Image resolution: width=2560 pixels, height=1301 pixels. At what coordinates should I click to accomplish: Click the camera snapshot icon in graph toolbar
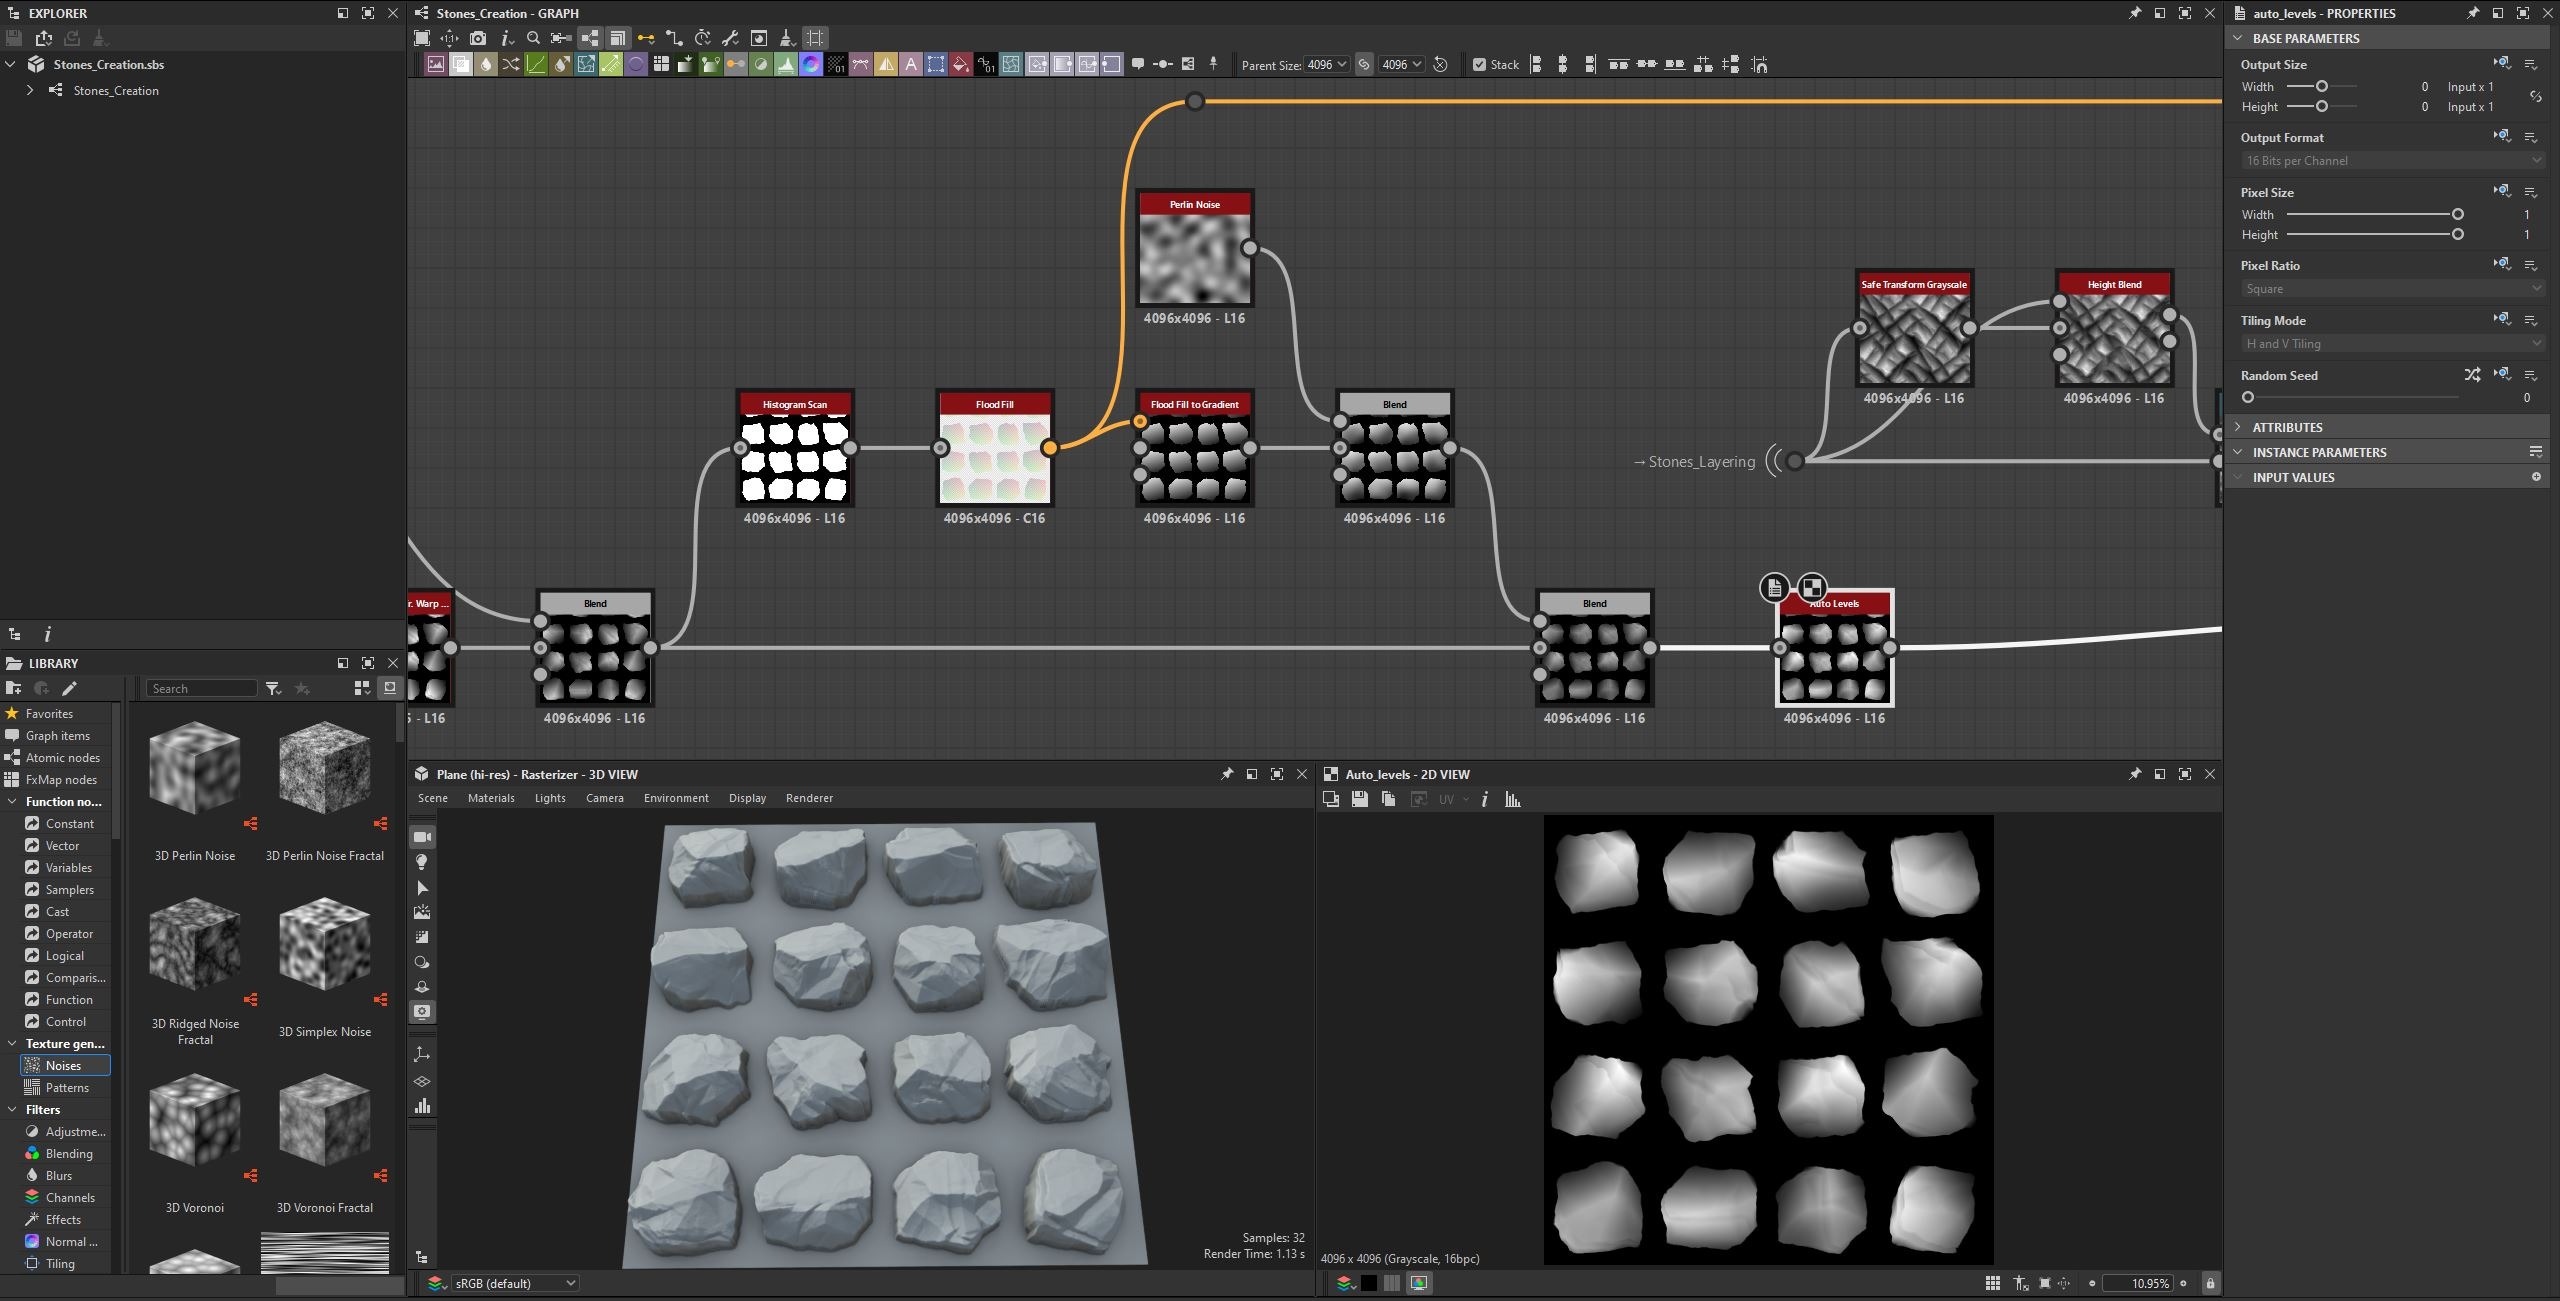(478, 38)
